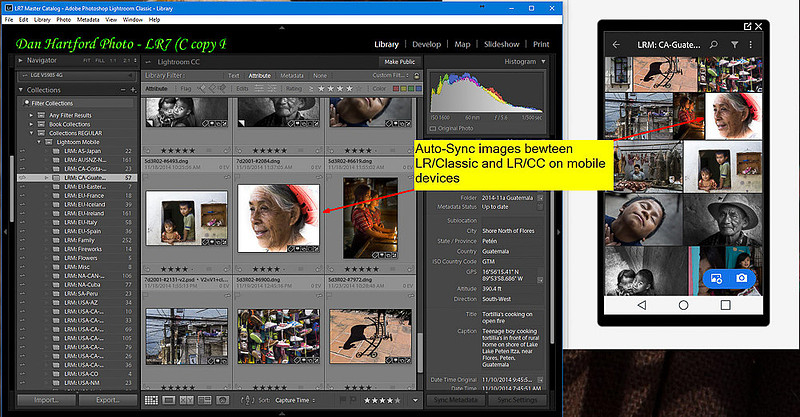Image resolution: width=800 pixels, height=417 pixels.
Task: Click the magnifier in Filter Collections
Action: point(27,103)
